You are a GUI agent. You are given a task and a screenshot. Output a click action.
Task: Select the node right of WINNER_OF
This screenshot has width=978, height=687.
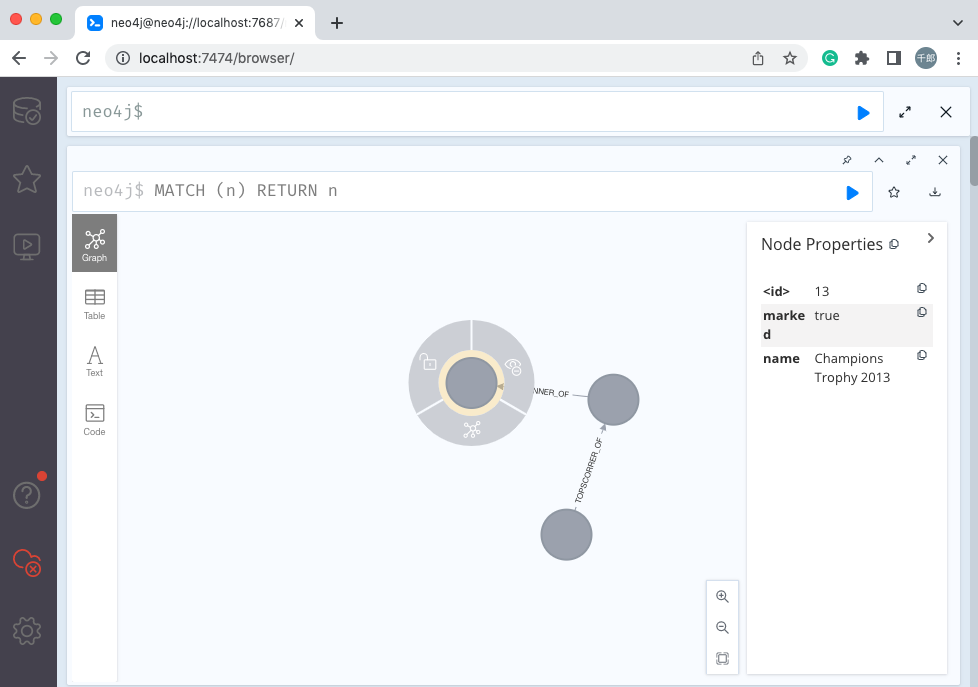tap(614, 399)
